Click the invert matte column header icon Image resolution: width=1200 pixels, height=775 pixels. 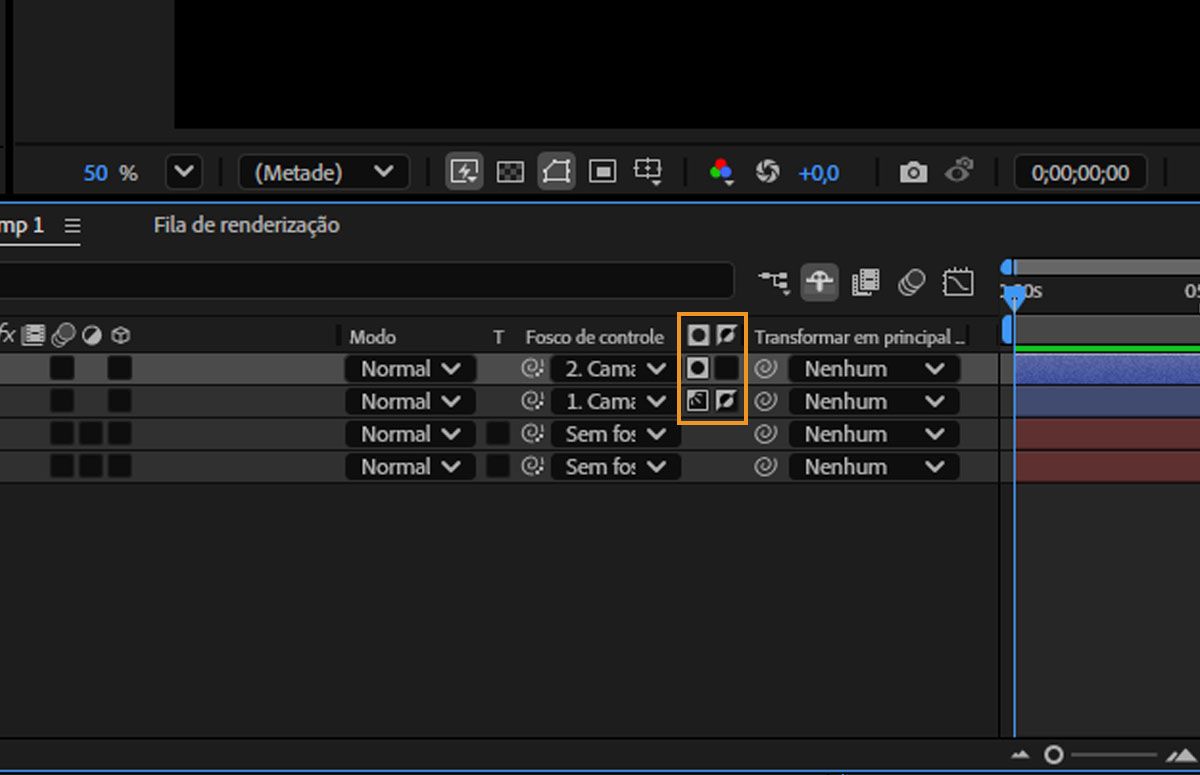pyautogui.click(x=726, y=334)
